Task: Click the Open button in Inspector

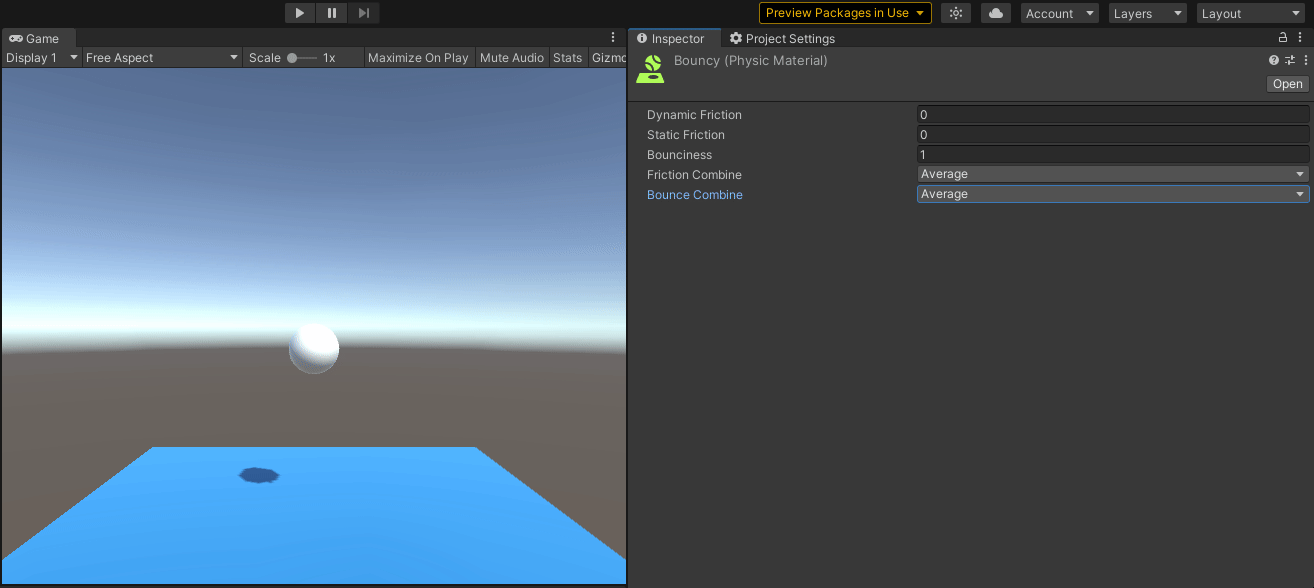Action: (1287, 84)
